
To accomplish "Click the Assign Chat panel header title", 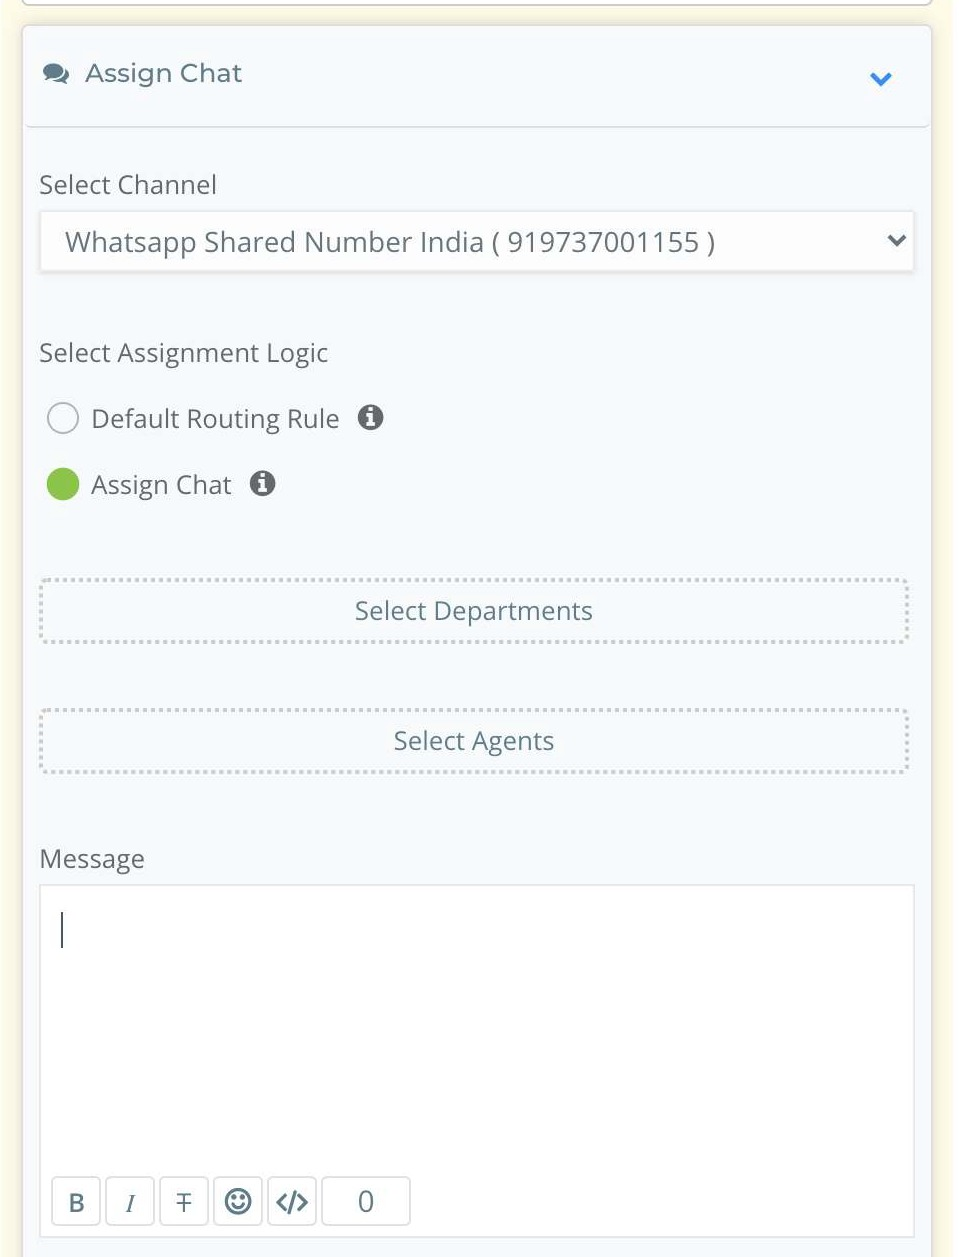I will tap(163, 74).
